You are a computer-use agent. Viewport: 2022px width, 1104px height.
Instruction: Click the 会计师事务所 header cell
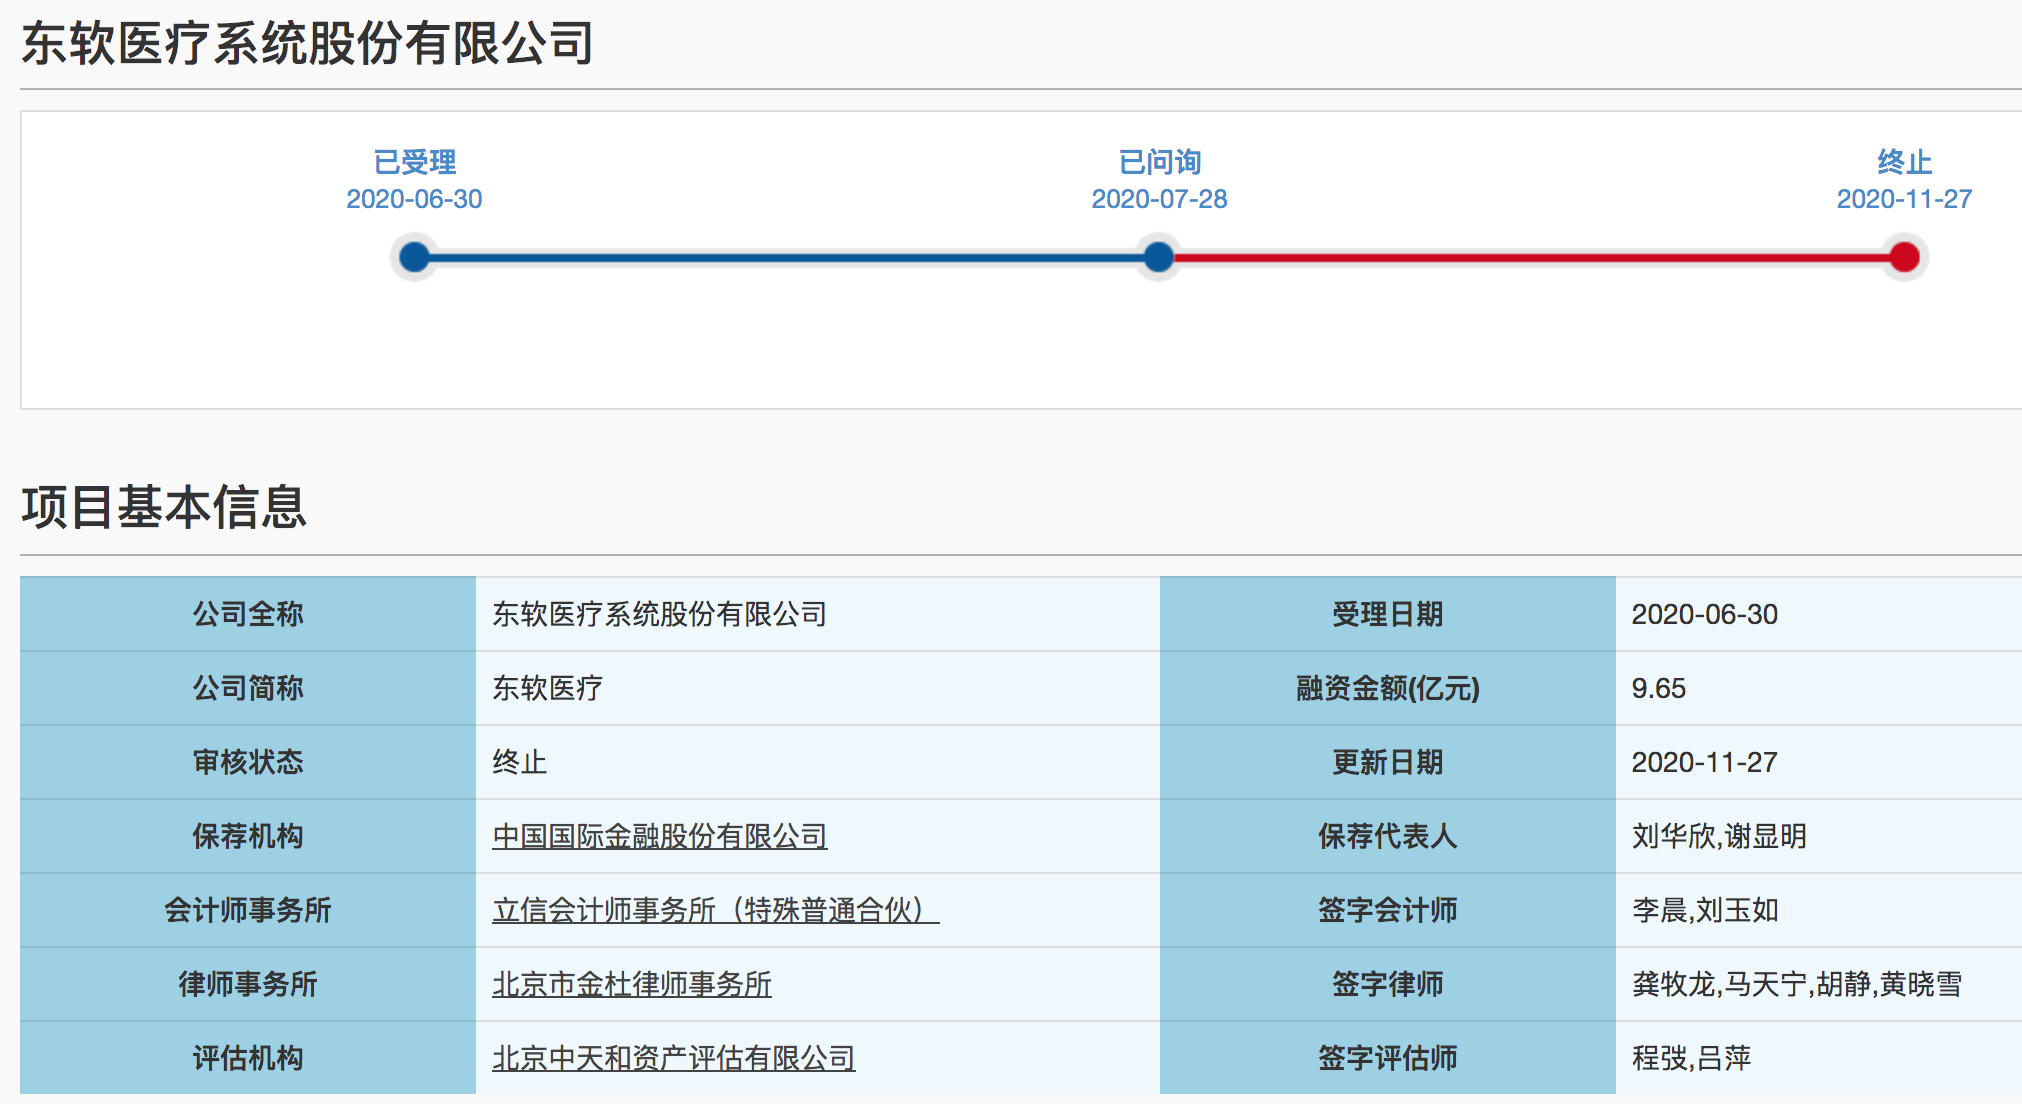point(248,910)
